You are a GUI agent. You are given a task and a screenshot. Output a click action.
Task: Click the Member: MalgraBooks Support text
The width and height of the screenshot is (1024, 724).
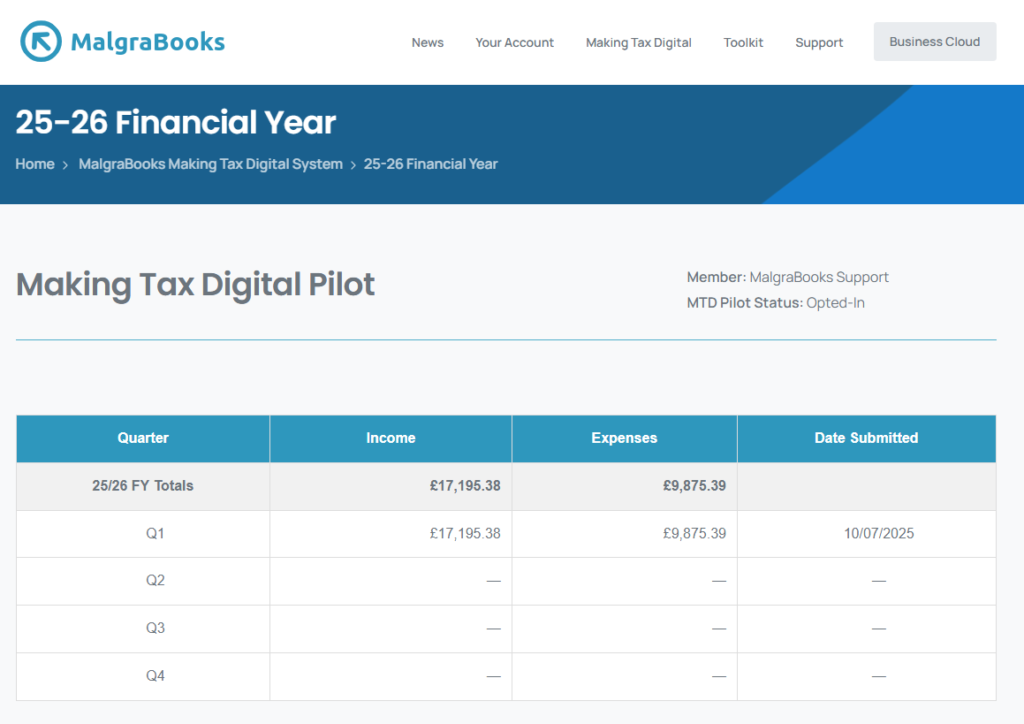tap(788, 277)
